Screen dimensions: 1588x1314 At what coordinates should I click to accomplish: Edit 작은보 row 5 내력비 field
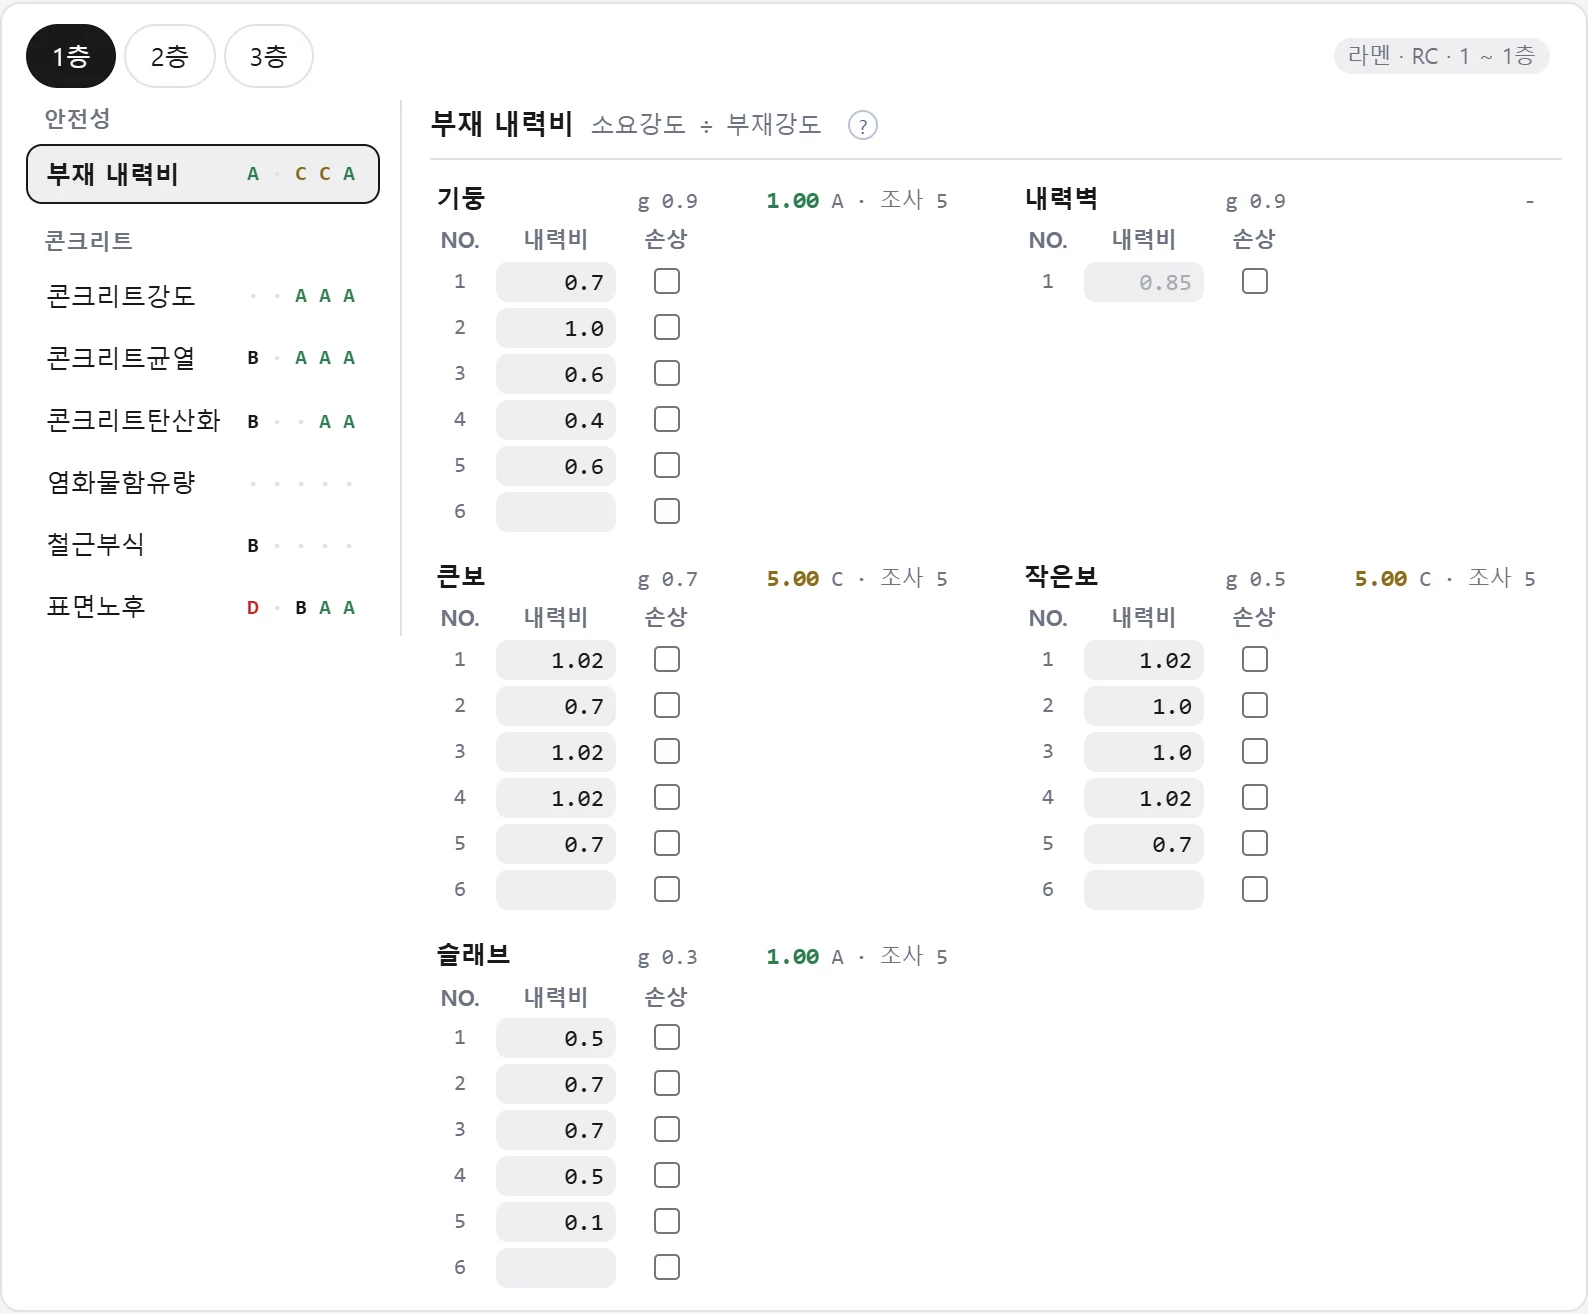tap(1144, 844)
